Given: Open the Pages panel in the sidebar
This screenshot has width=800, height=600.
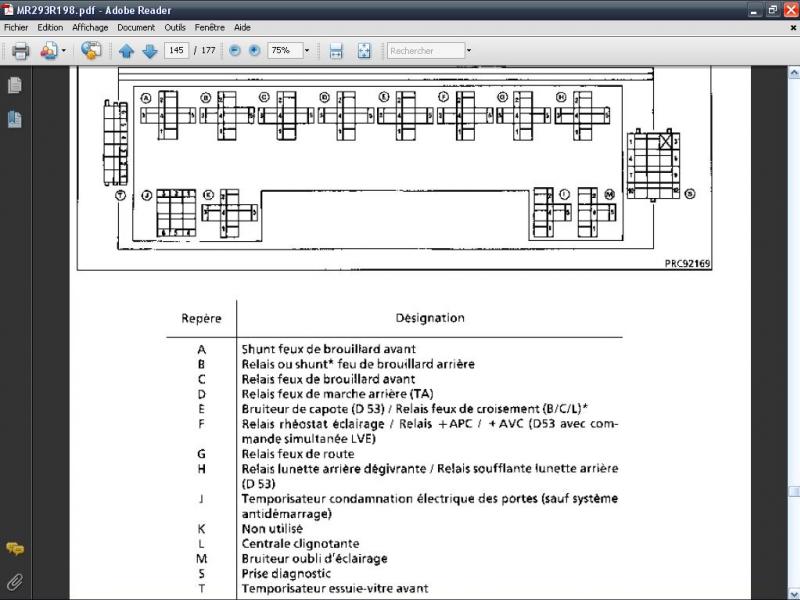Looking at the screenshot, I should [15, 85].
